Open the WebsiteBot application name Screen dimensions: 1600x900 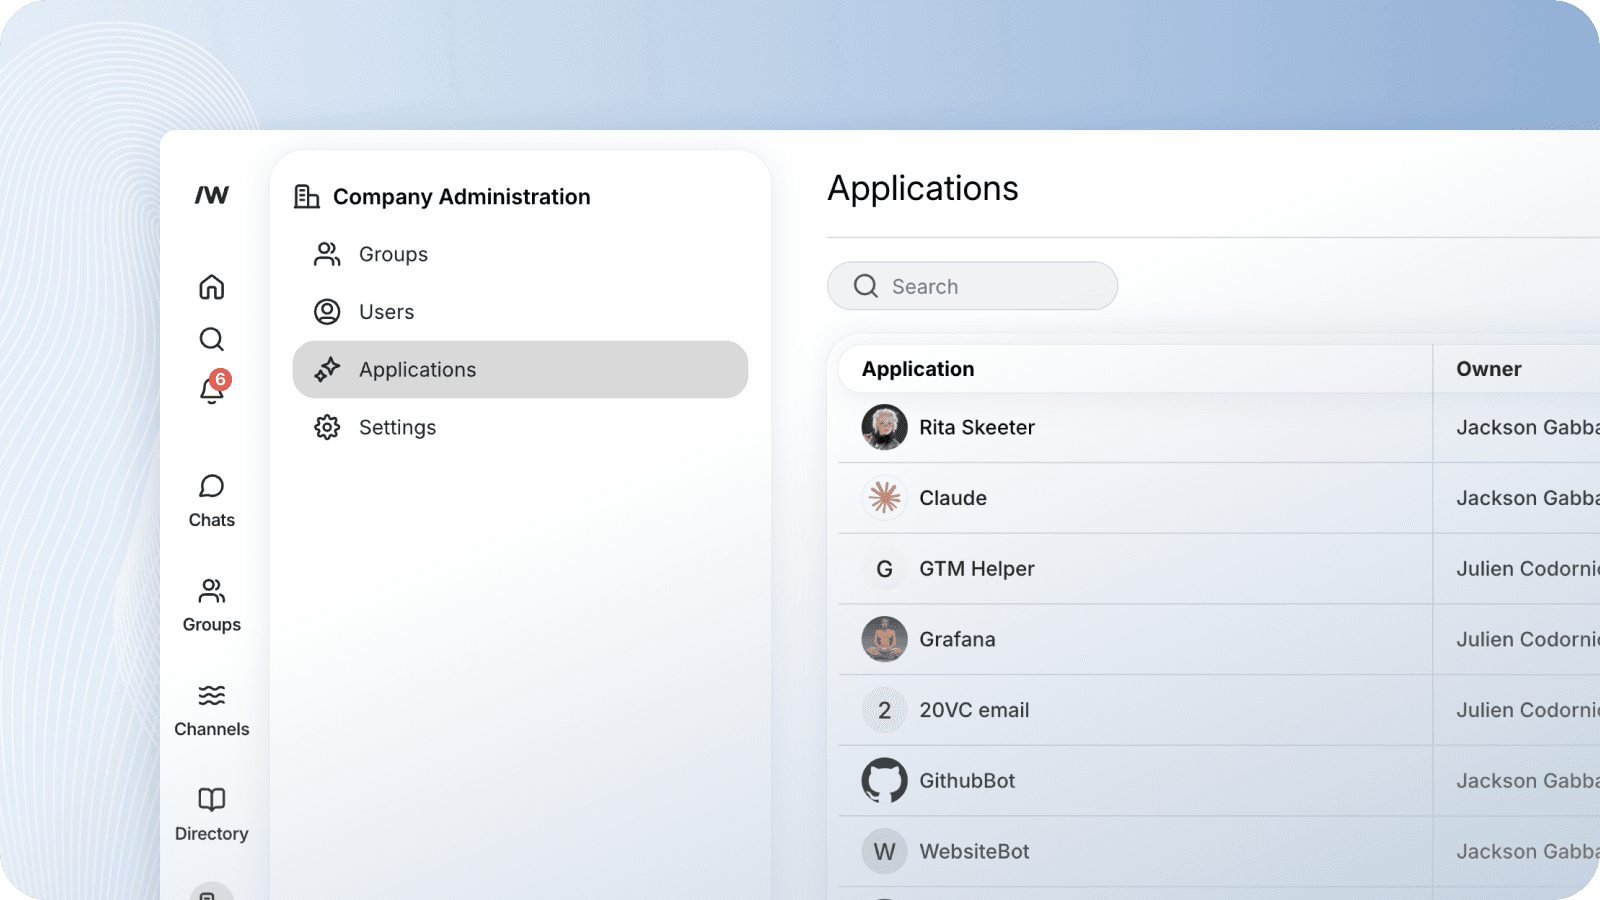(974, 852)
